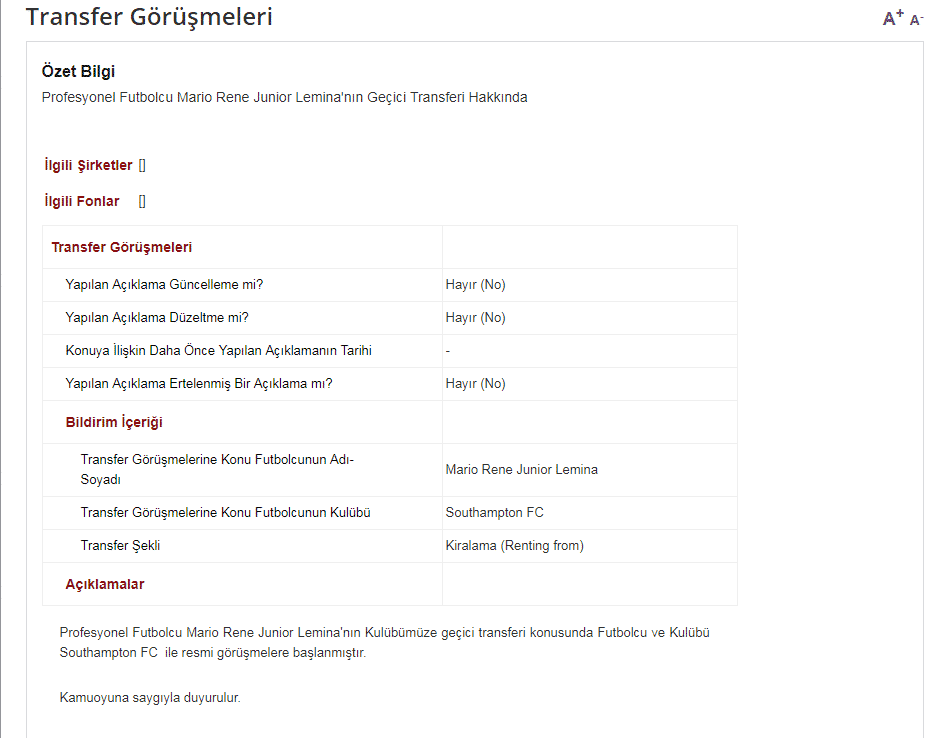Click brackets link next to İlgili Fonlar
925x738 pixels.
coord(142,201)
